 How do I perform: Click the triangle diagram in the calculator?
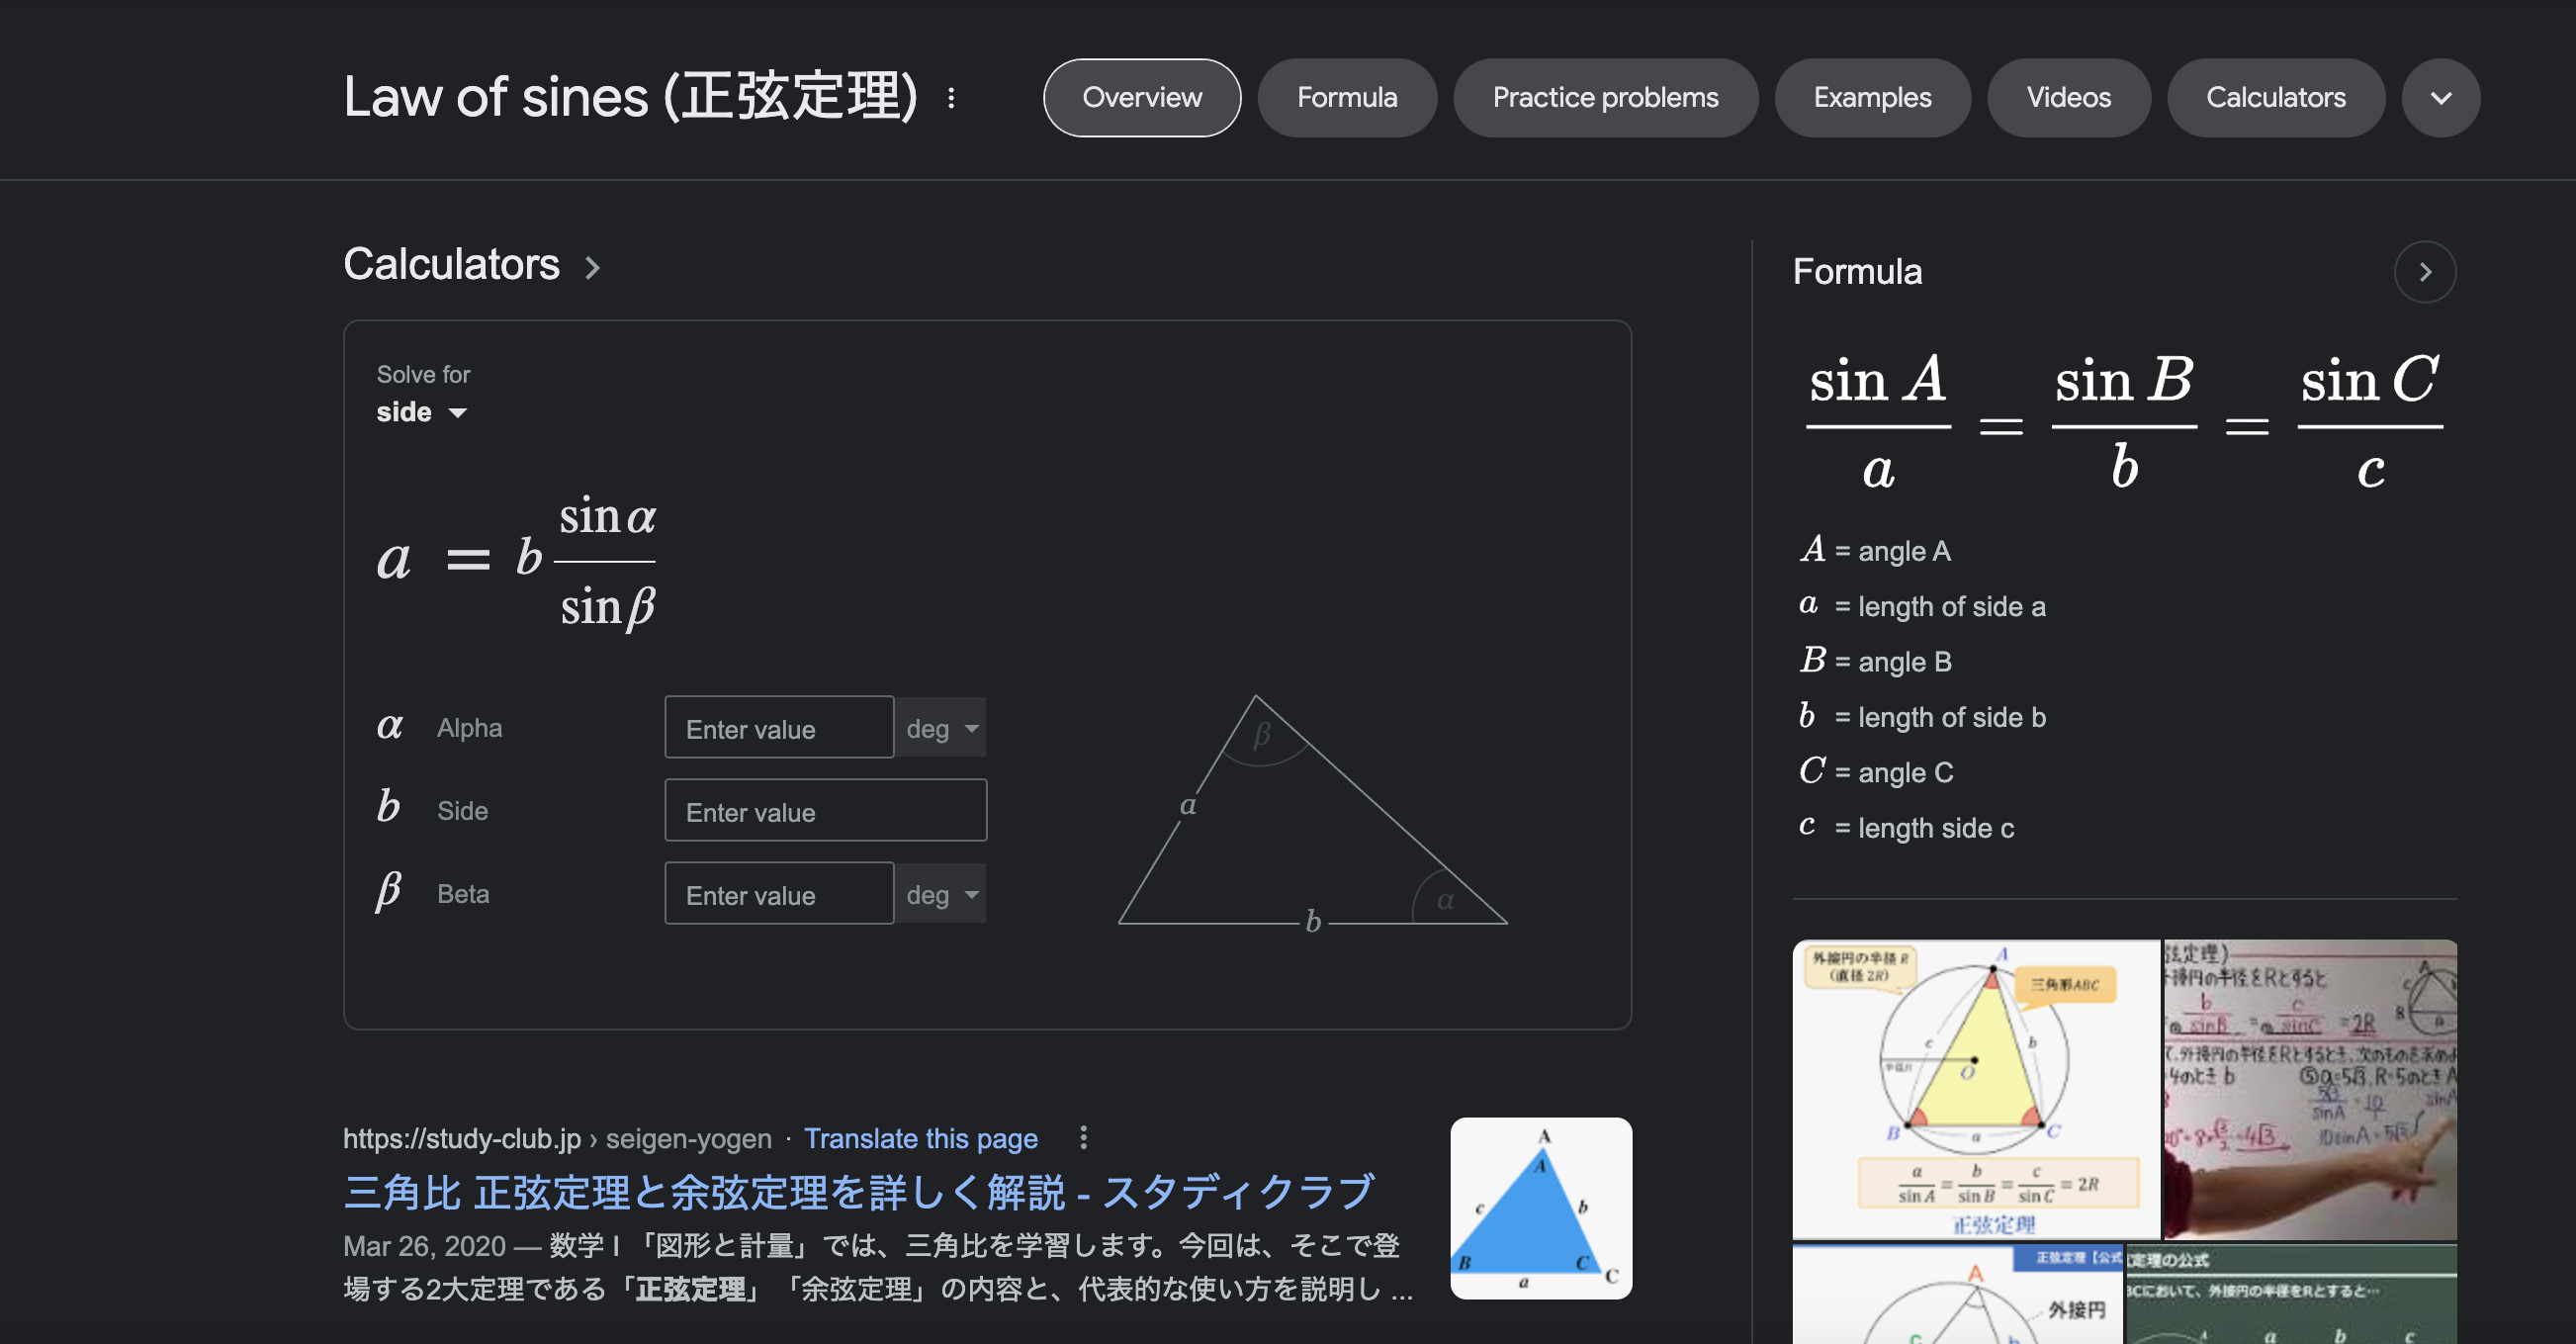[1312, 812]
